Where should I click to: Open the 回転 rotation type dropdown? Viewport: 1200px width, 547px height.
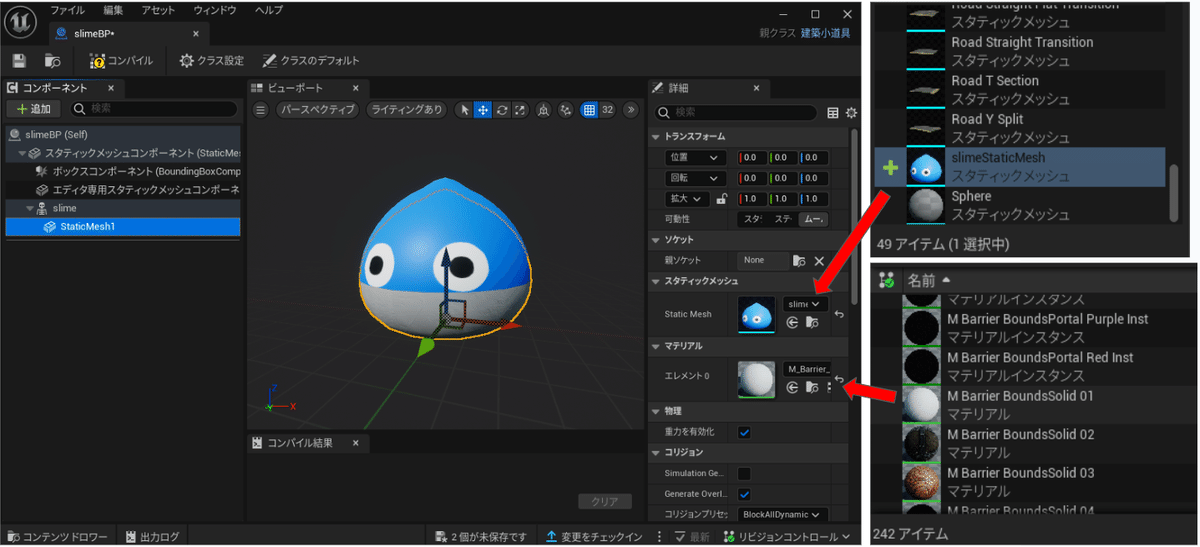pyautogui.click(x=696, y=179)
